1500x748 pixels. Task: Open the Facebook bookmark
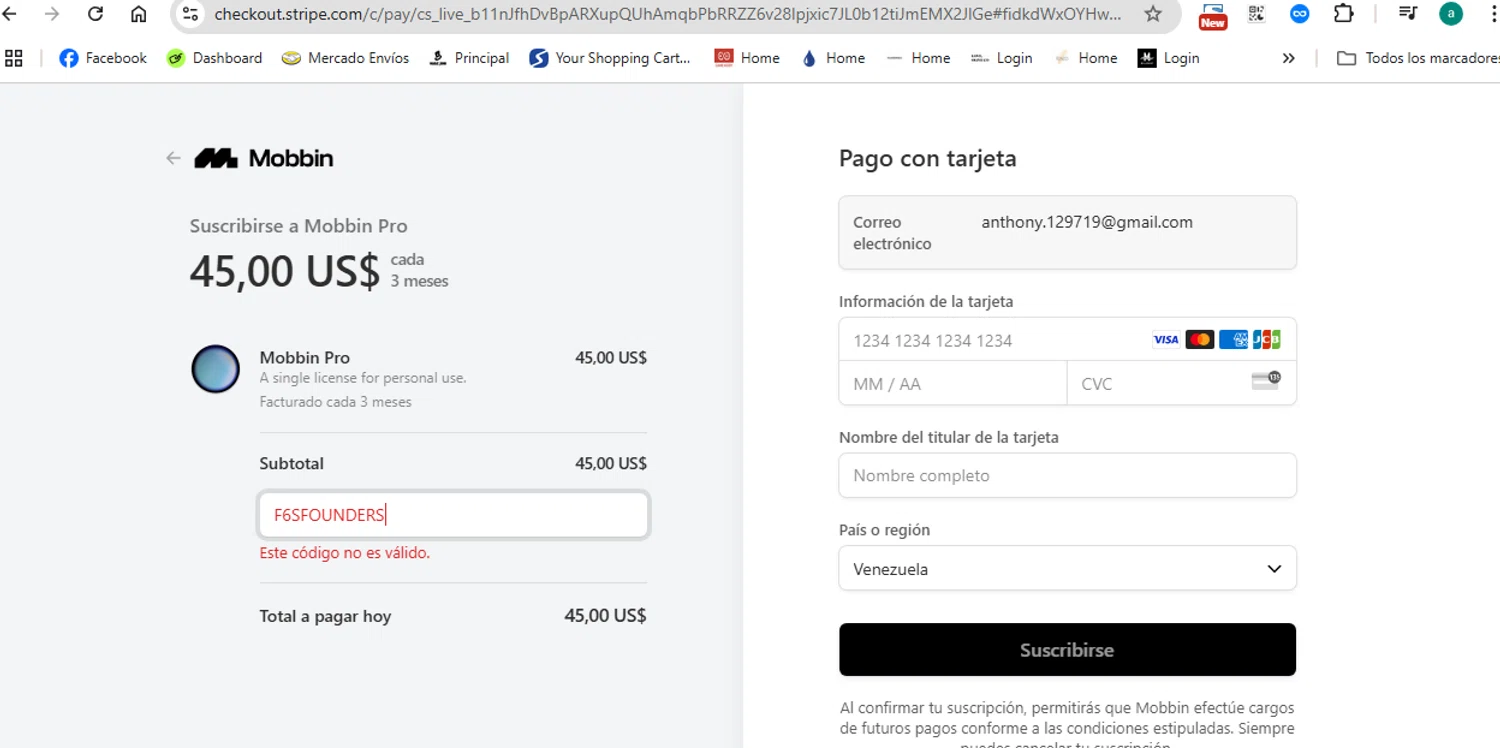[103, 58]
